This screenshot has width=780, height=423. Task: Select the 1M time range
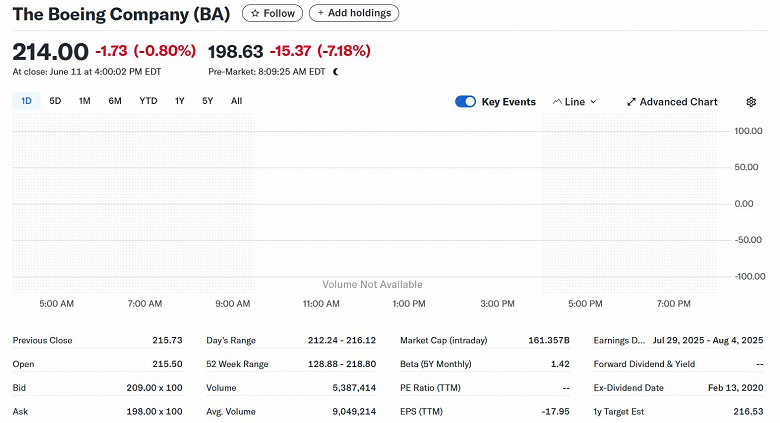(x=85, y=101)
